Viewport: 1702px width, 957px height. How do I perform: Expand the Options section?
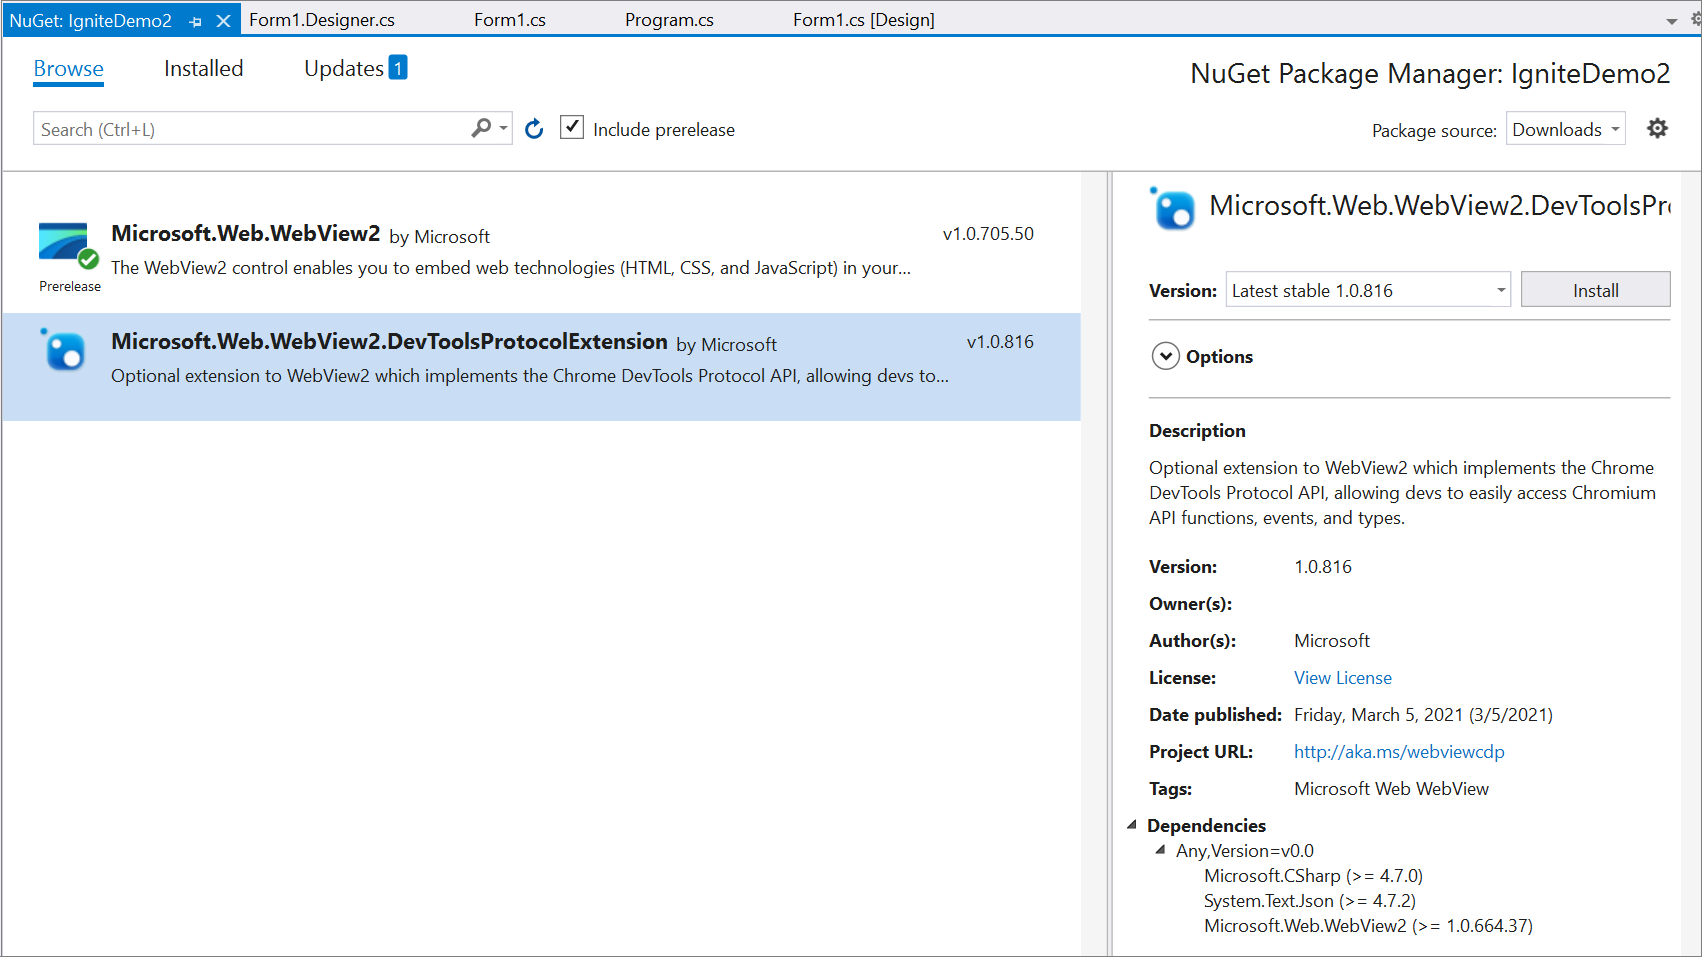[1165, 355]
